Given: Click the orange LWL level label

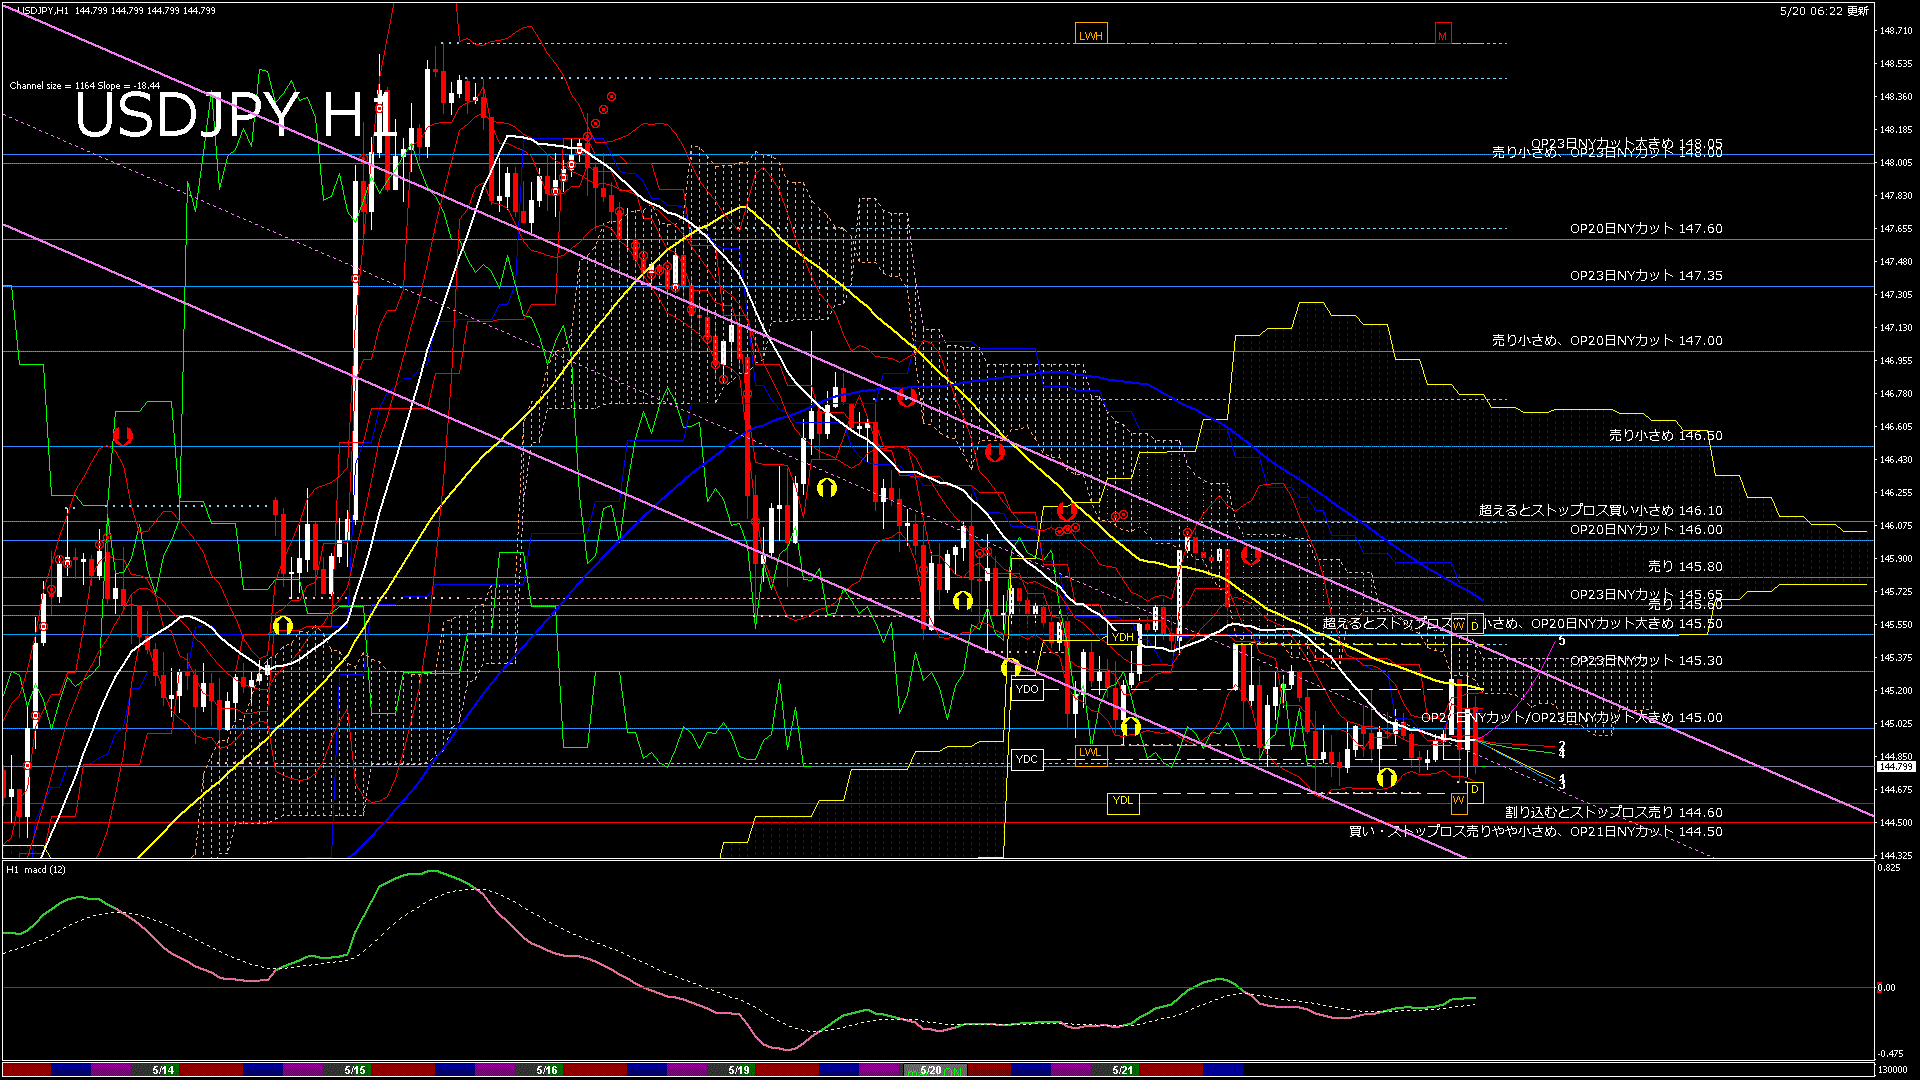Looking at the screenshot, I should [x=1090, y=752].
